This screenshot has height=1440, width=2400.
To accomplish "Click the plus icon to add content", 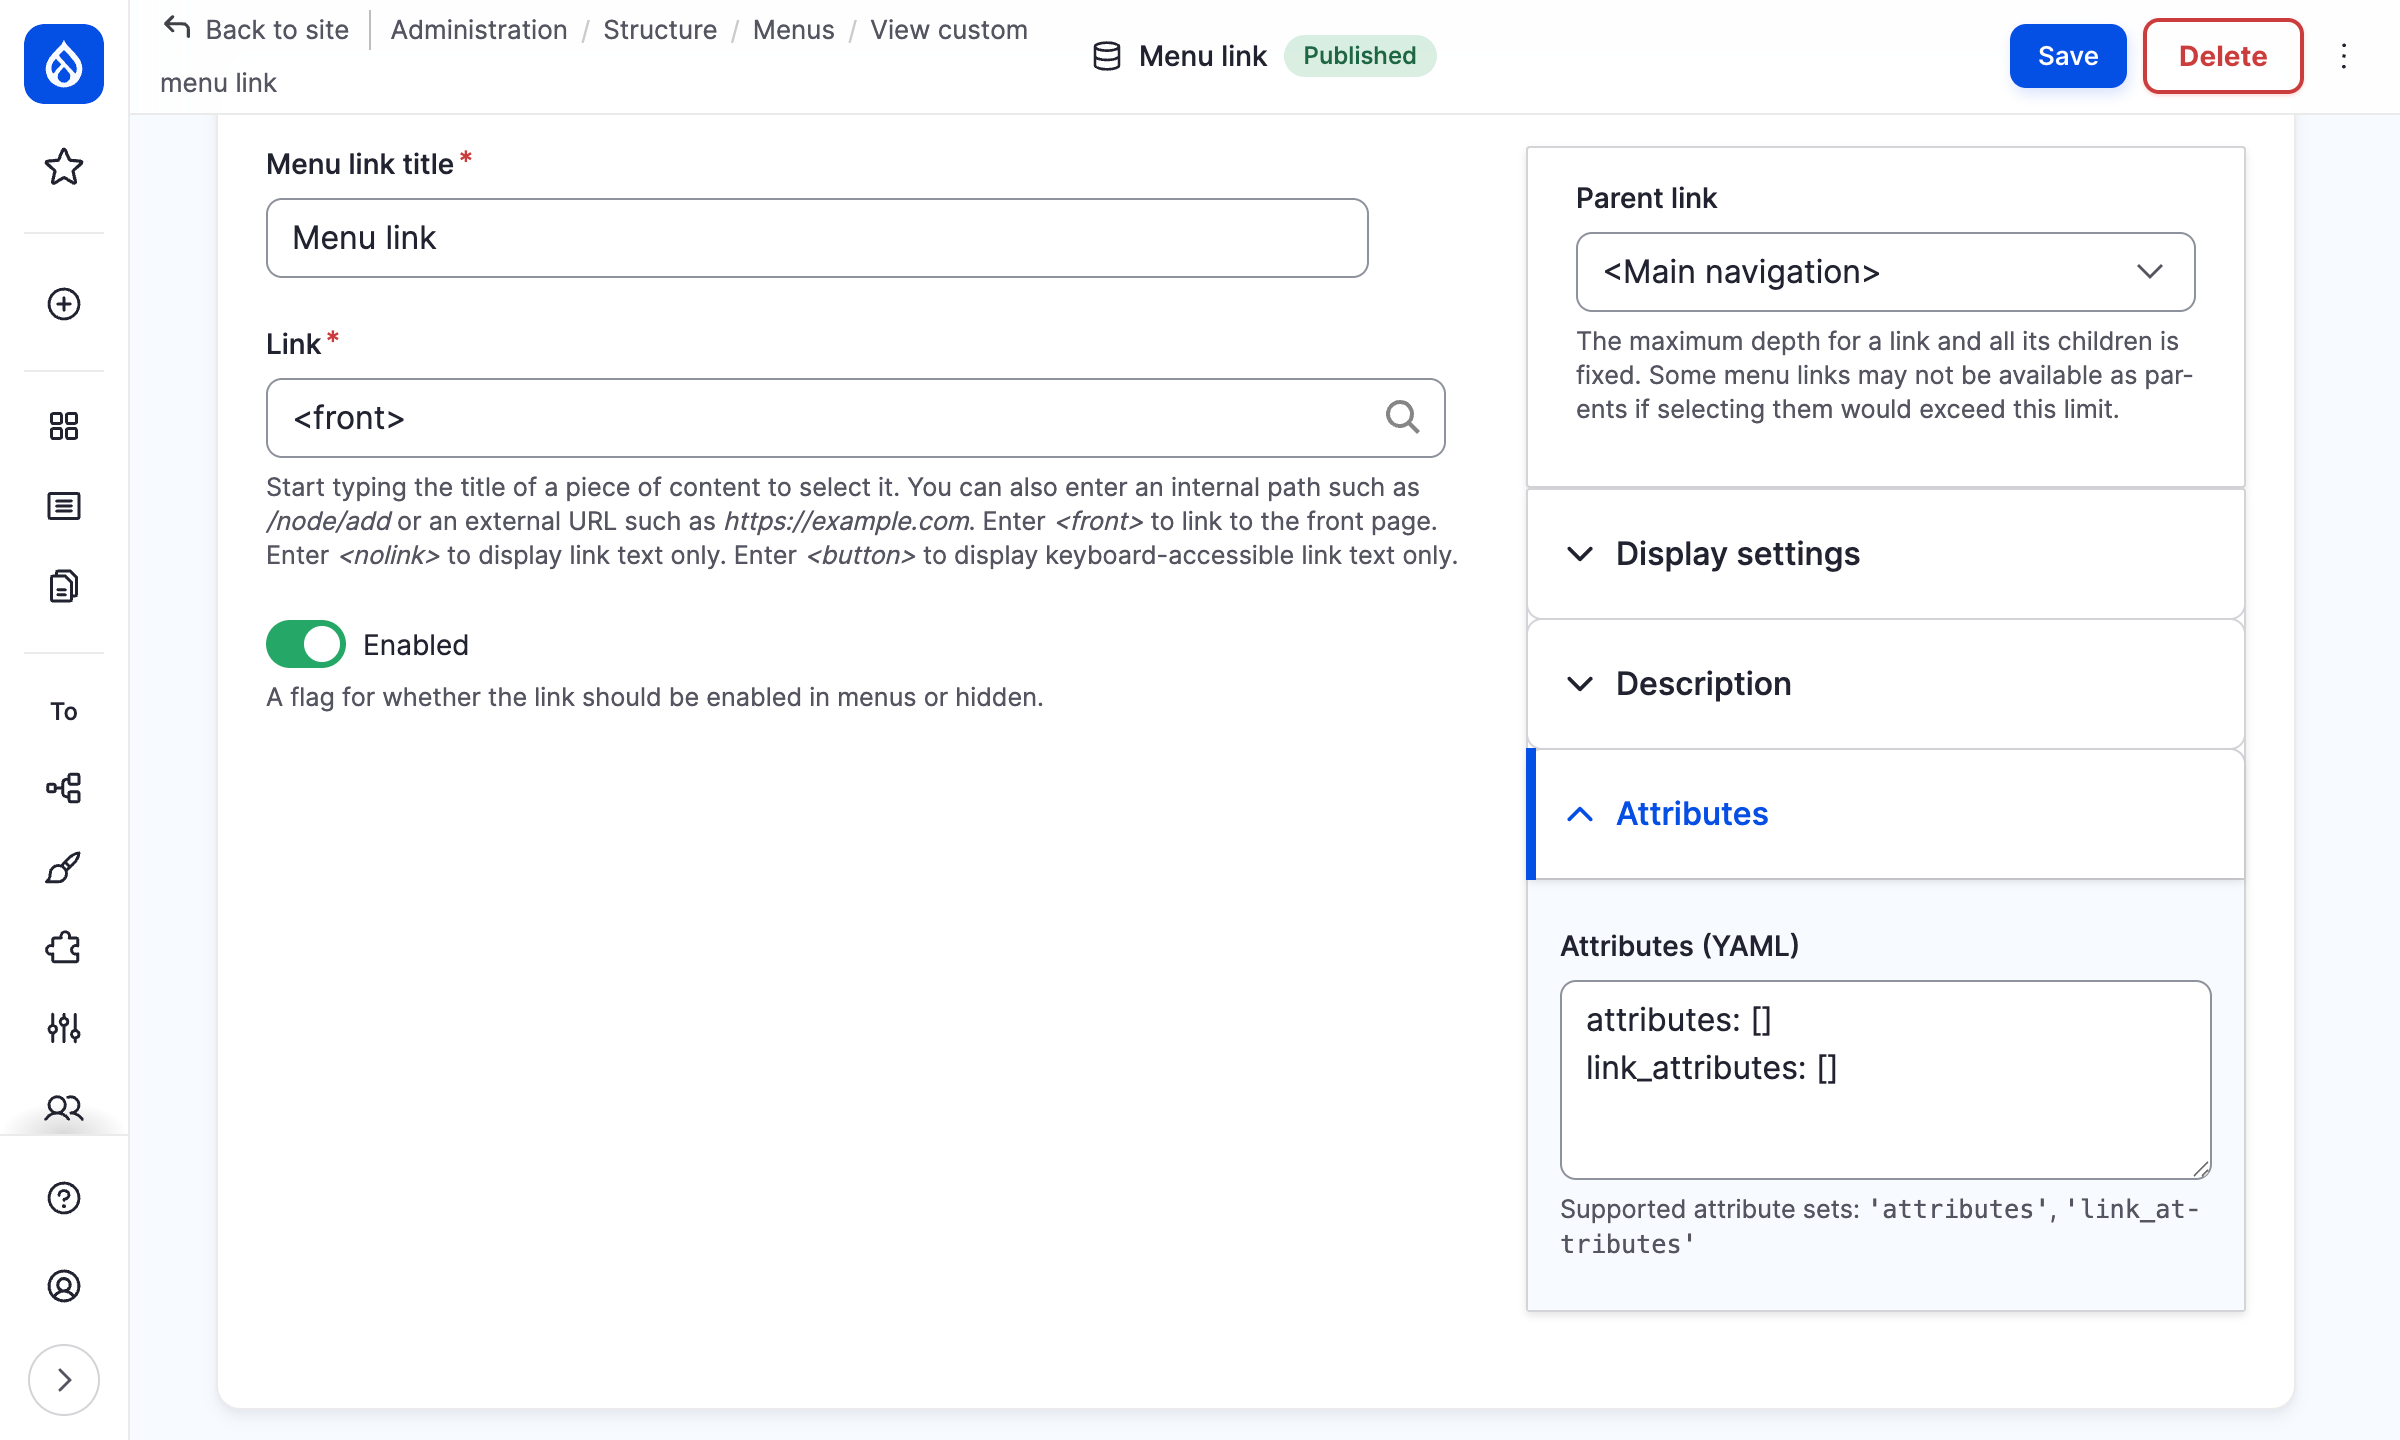I will 63,304.
